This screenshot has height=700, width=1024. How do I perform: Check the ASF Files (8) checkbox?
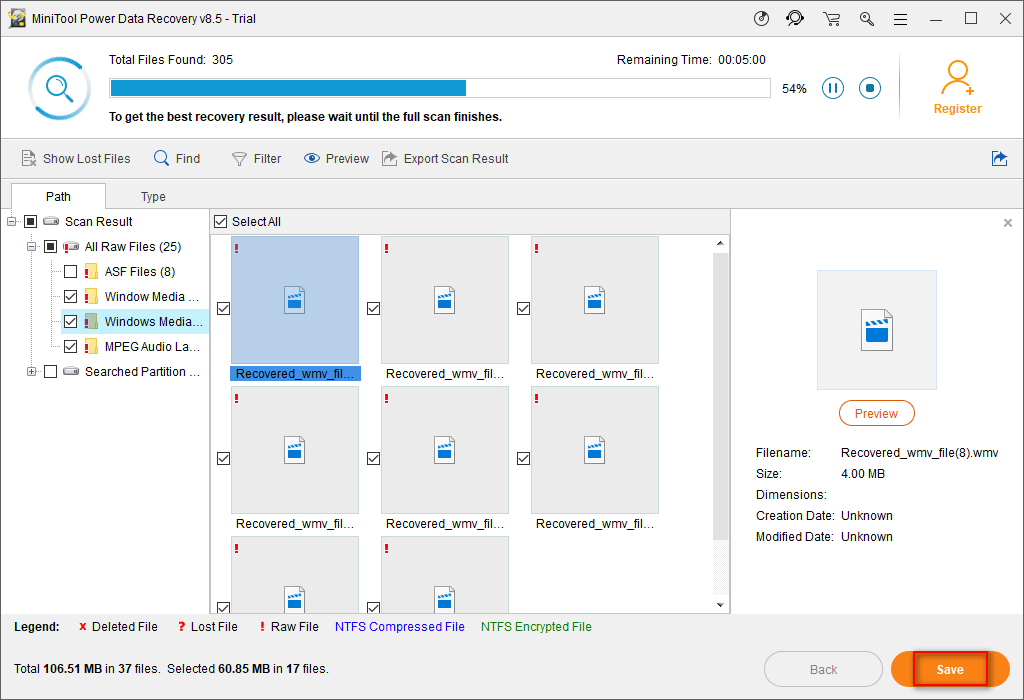click(71, 272)
